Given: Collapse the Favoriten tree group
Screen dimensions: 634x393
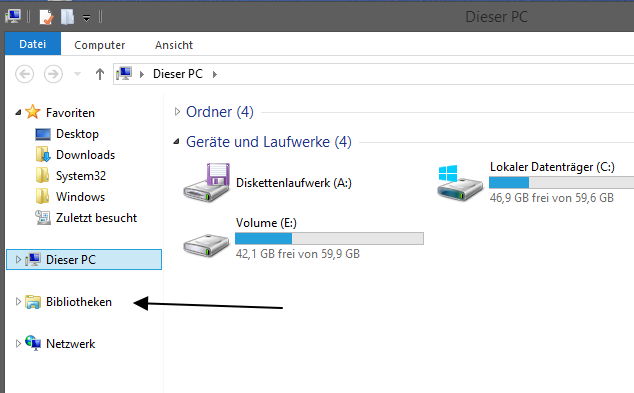Looking at the screenshot, I should [18, 112].
